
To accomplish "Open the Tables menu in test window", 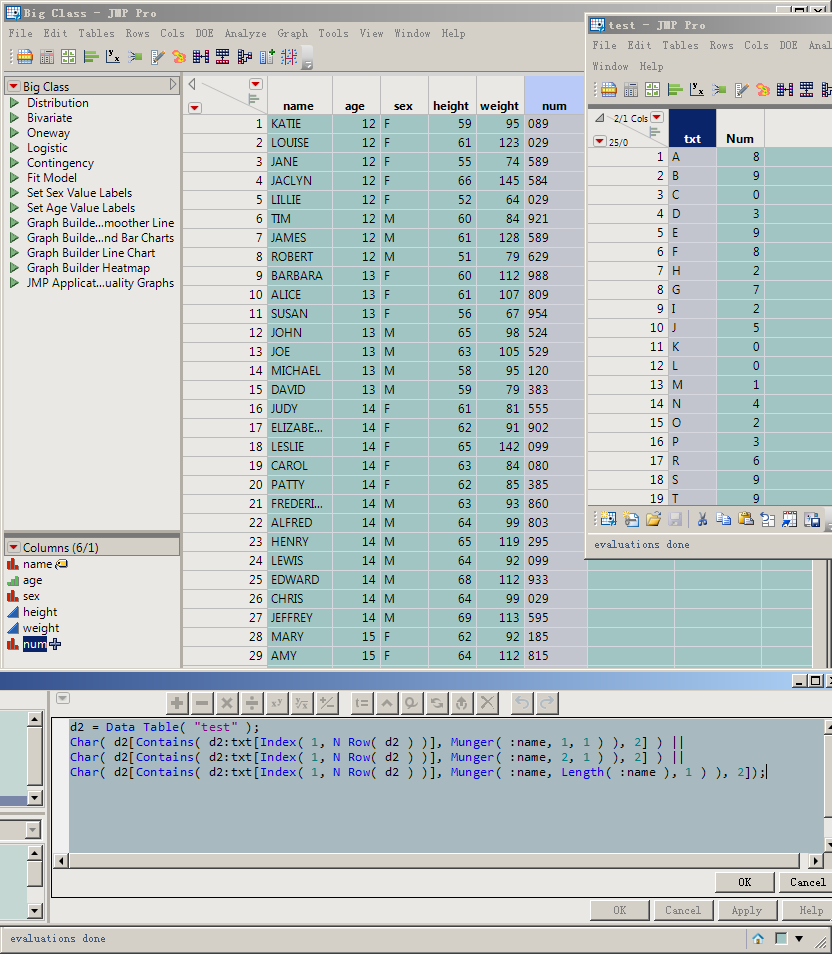I will click(680, 45).
